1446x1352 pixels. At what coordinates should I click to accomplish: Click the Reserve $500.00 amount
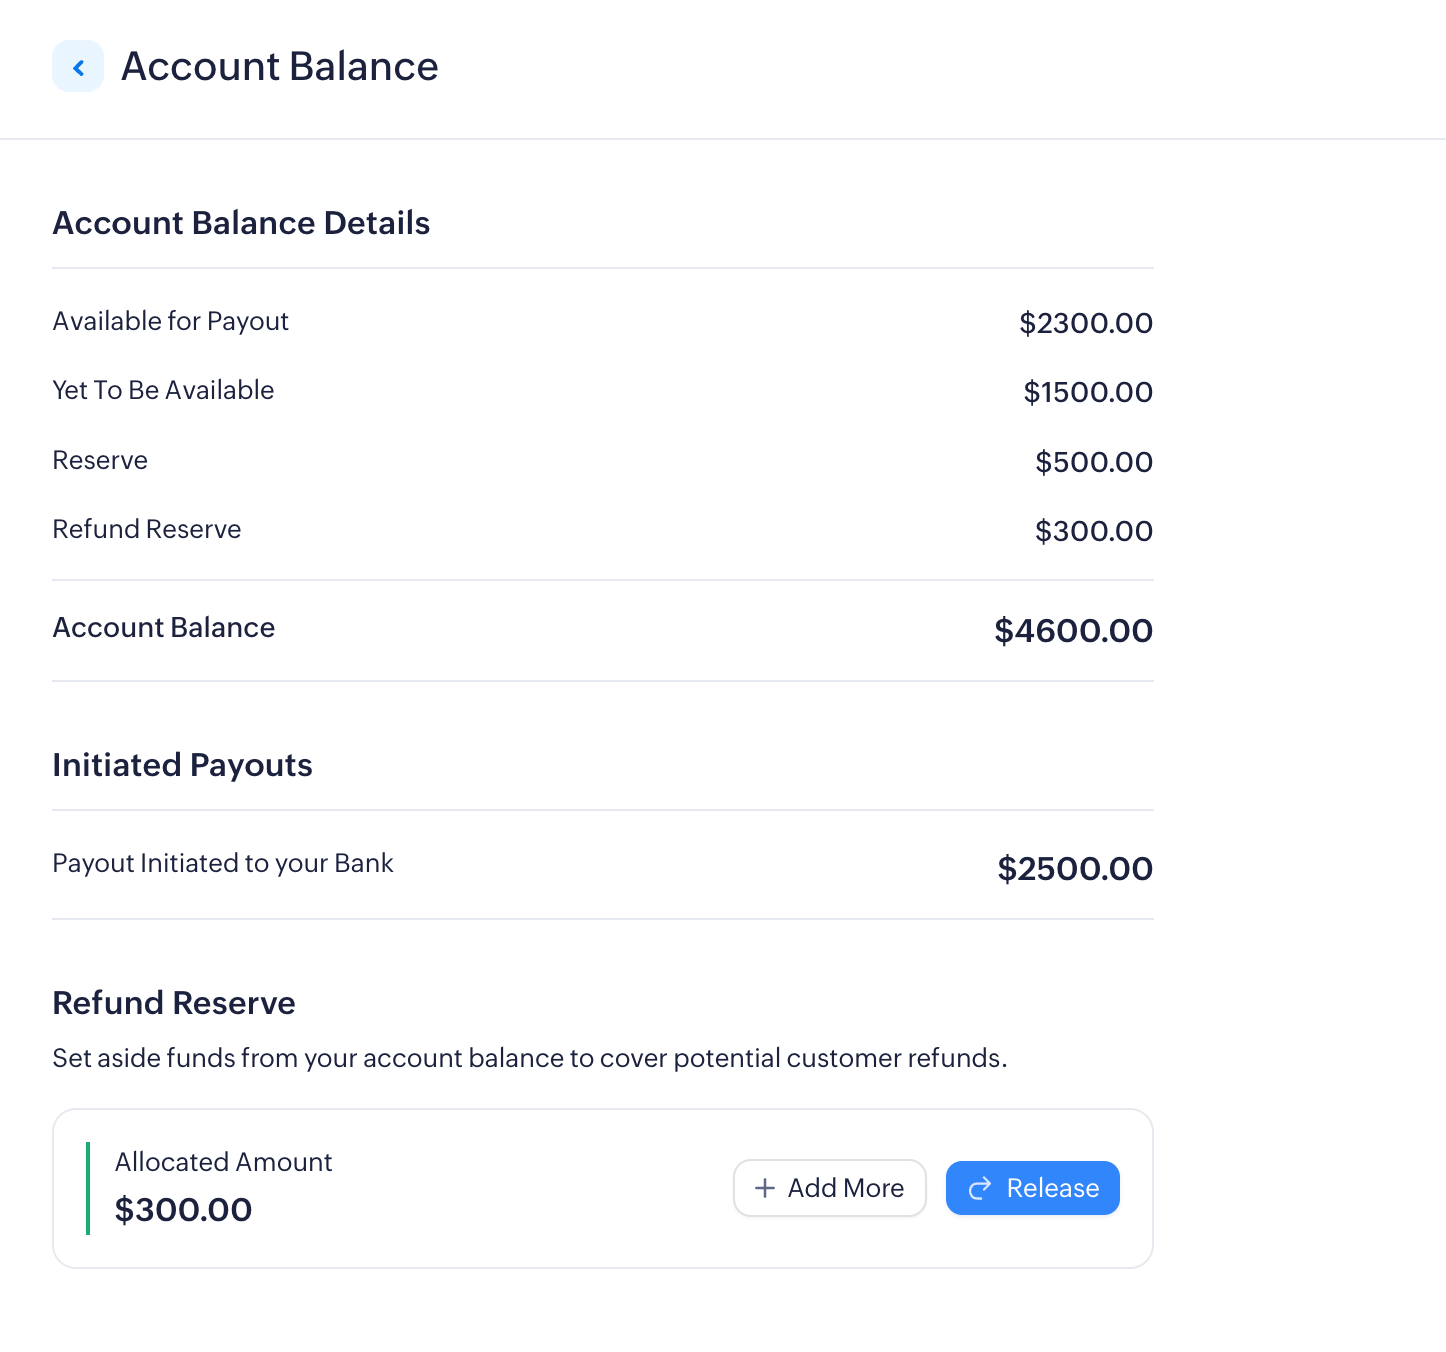(1093, 462)
